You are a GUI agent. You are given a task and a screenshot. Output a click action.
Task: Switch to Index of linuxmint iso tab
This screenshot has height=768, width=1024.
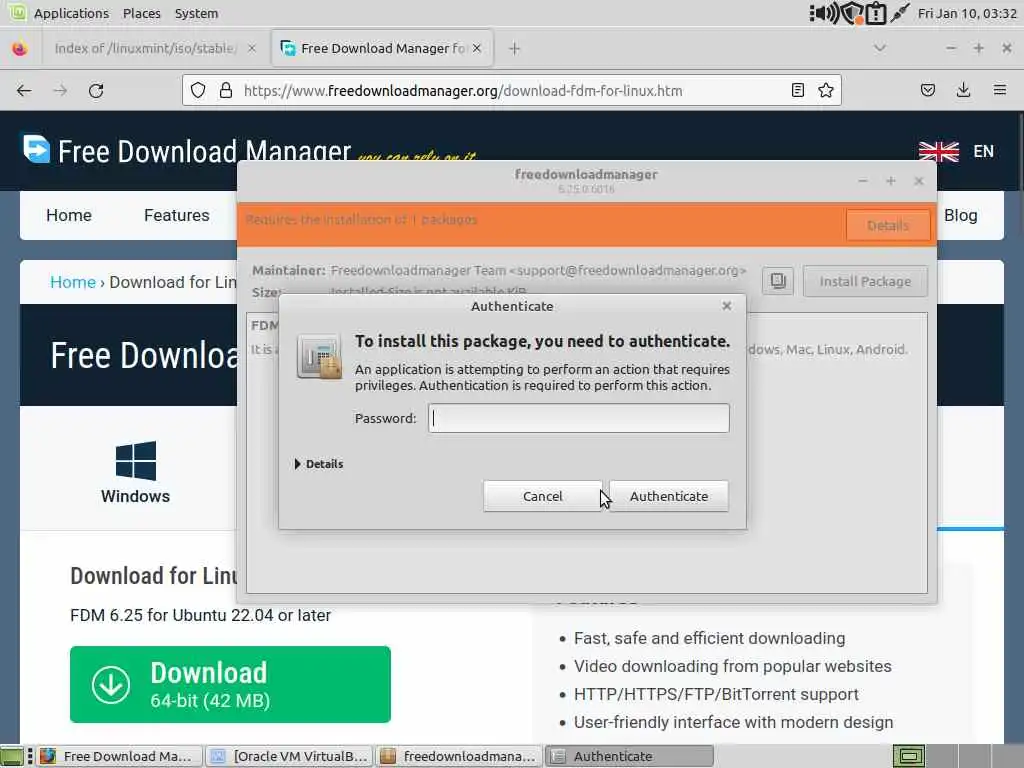(x=144, y=48)
